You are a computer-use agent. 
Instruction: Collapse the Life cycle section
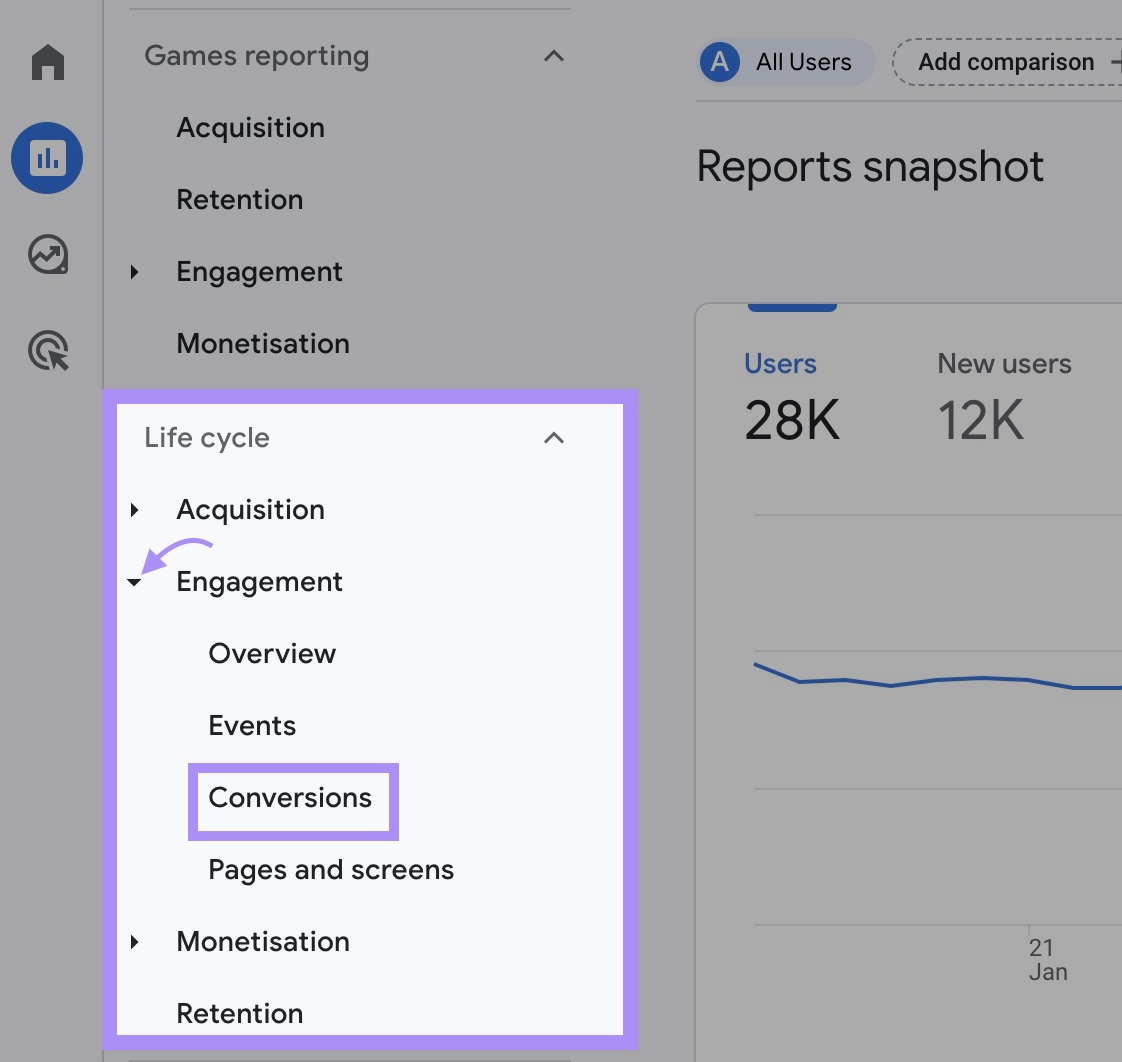click(x=552, y=438)
